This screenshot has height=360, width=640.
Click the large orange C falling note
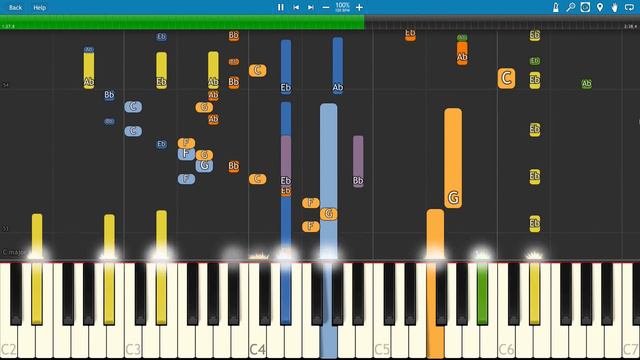tap(506, 78)
